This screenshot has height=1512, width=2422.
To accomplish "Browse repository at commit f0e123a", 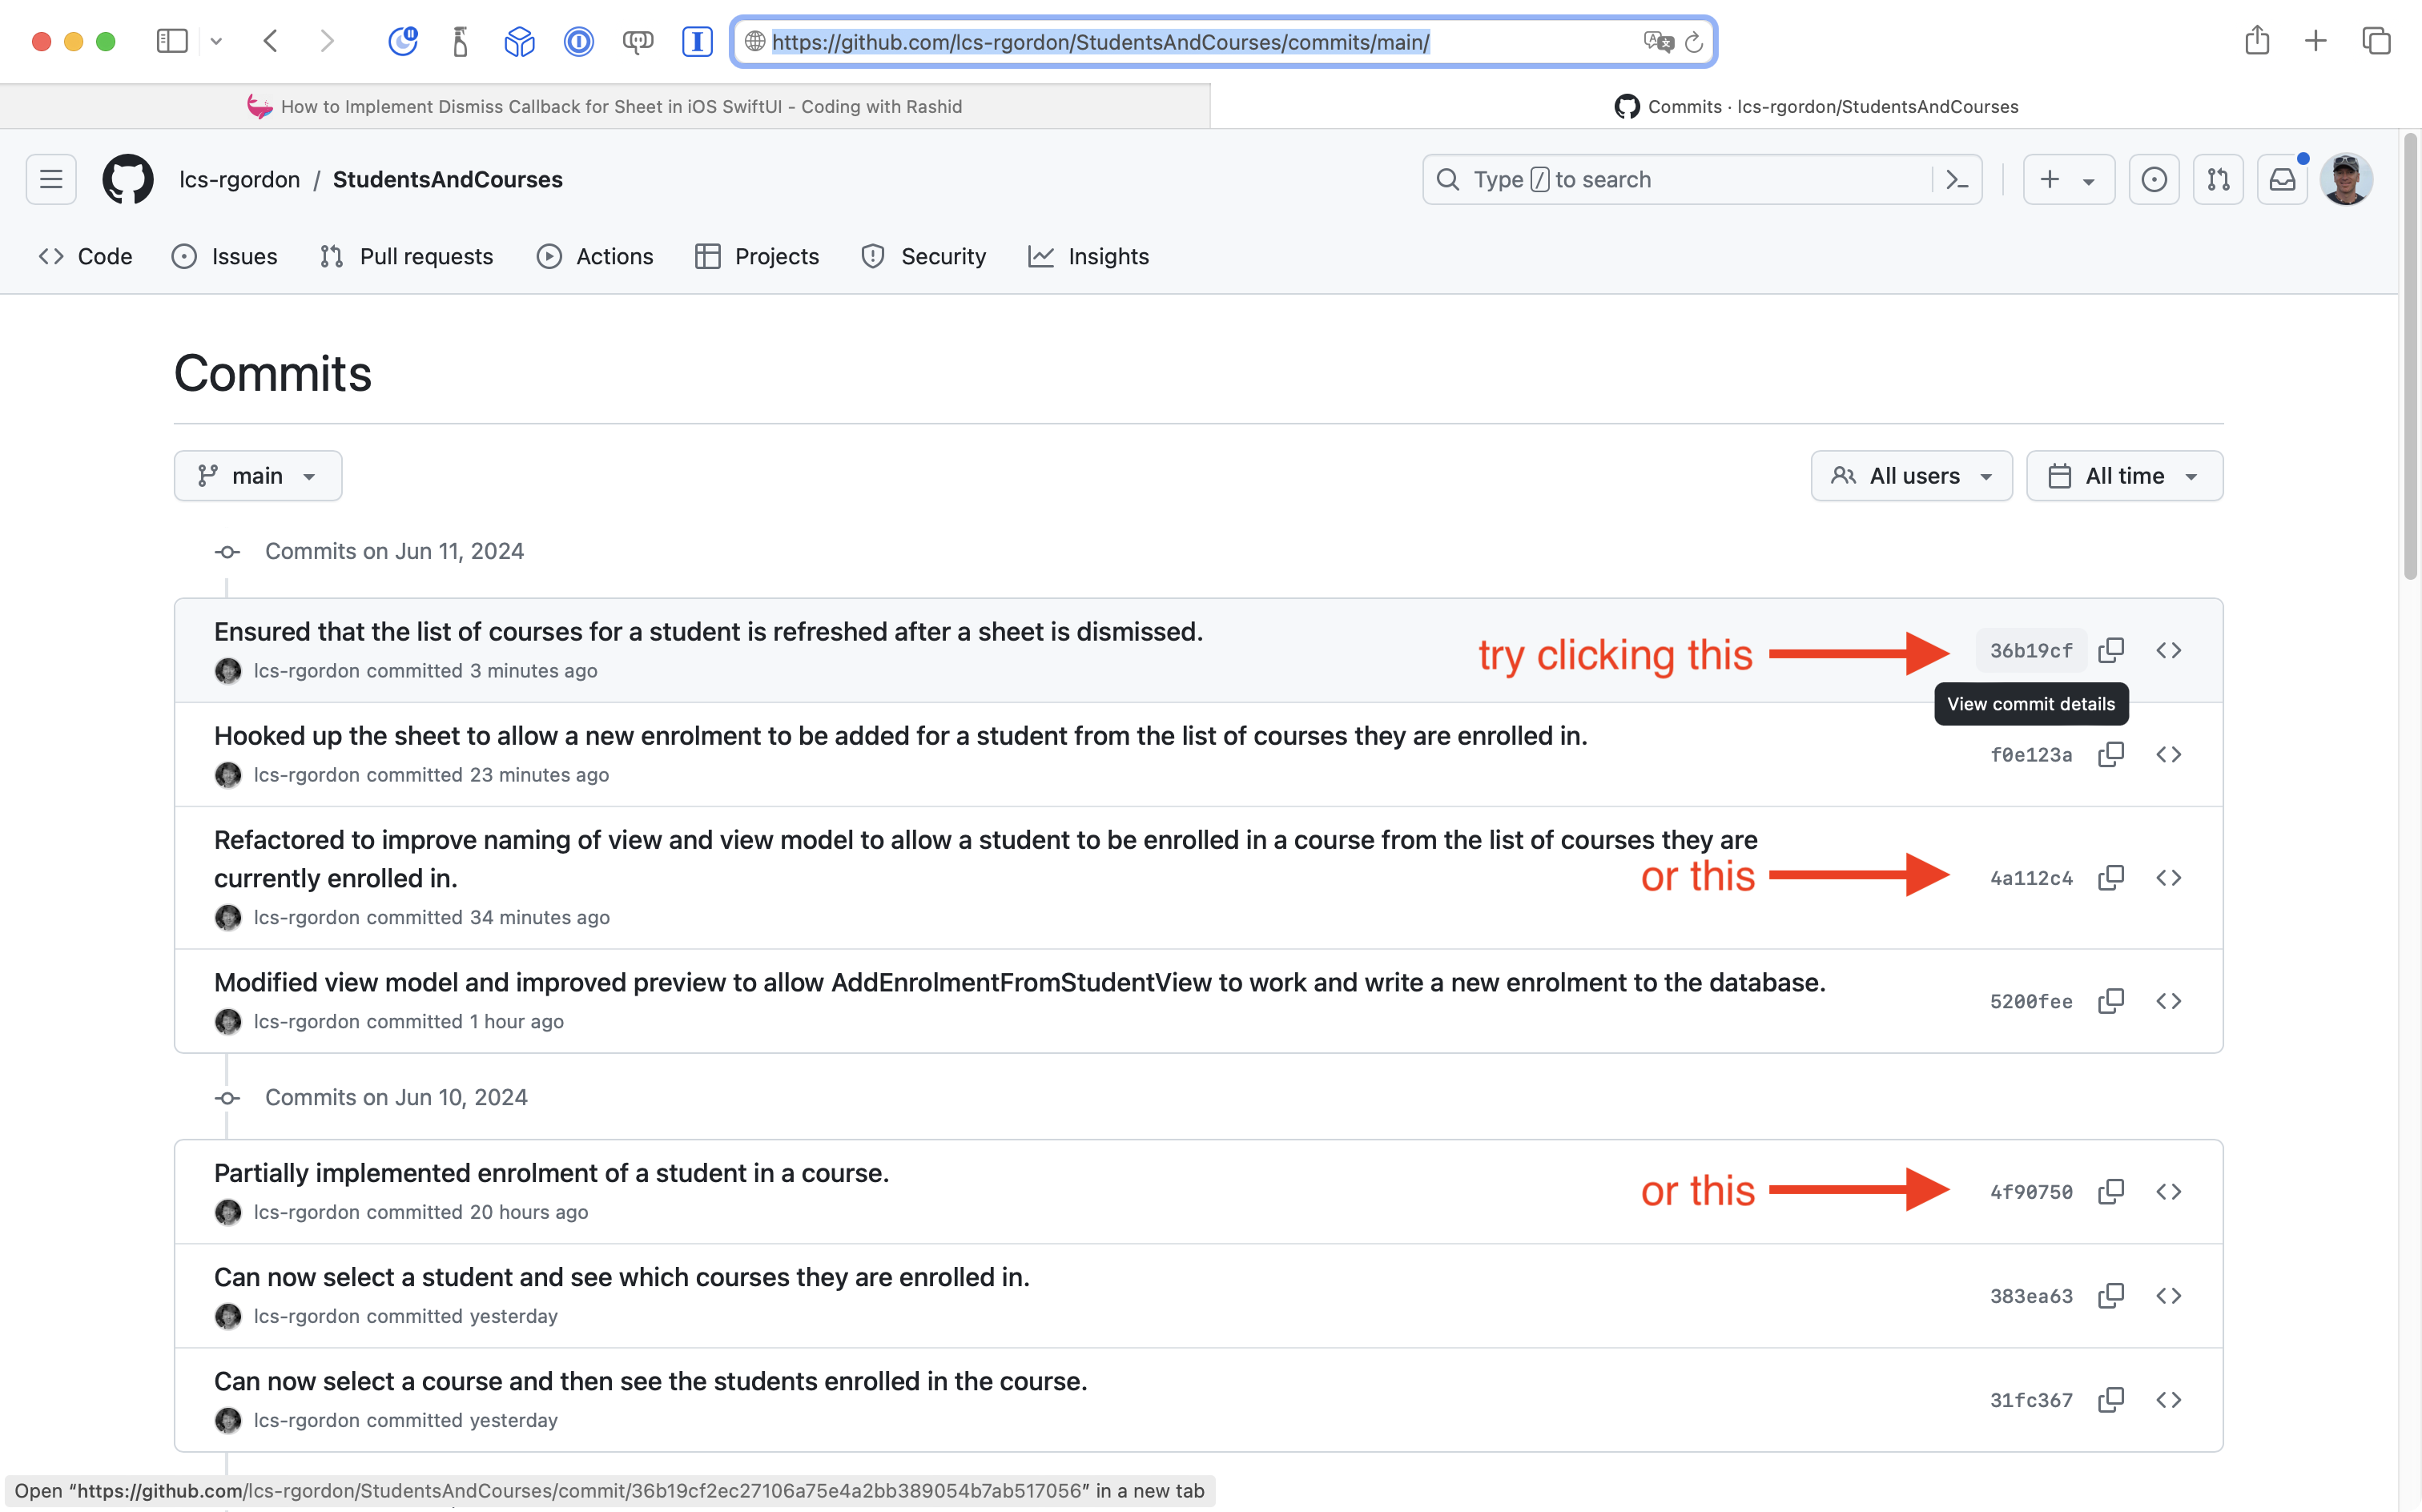I will (2168, 754).
